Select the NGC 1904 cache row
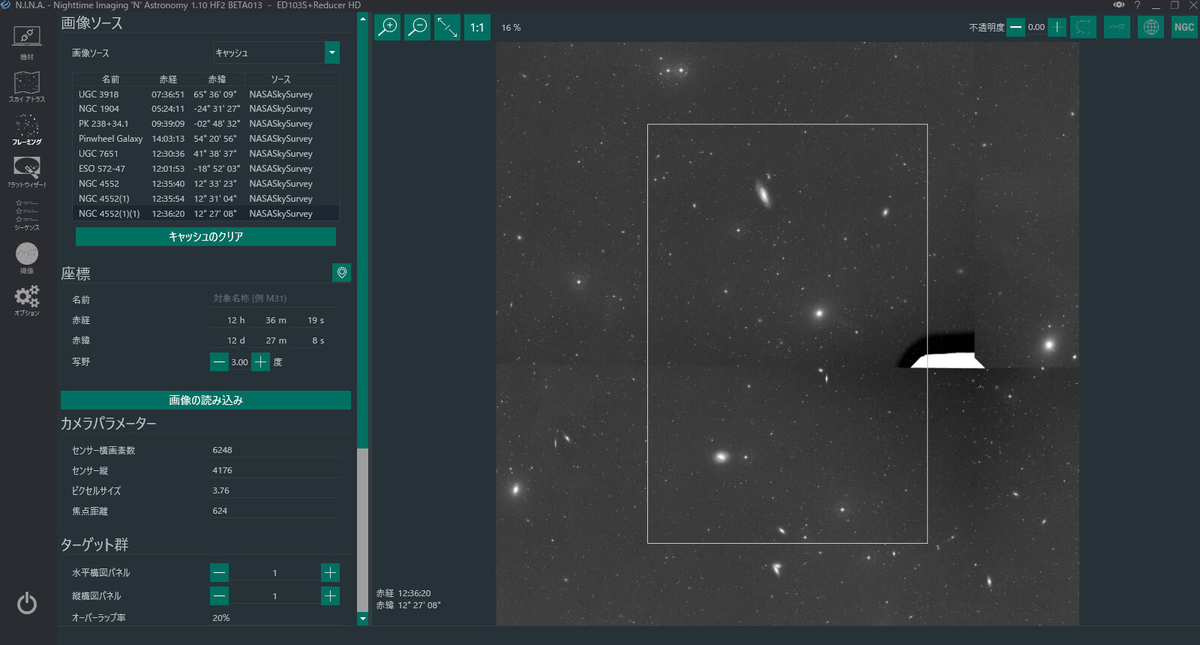The width and height of the screenshot is (1200, 645). point(206,109)
